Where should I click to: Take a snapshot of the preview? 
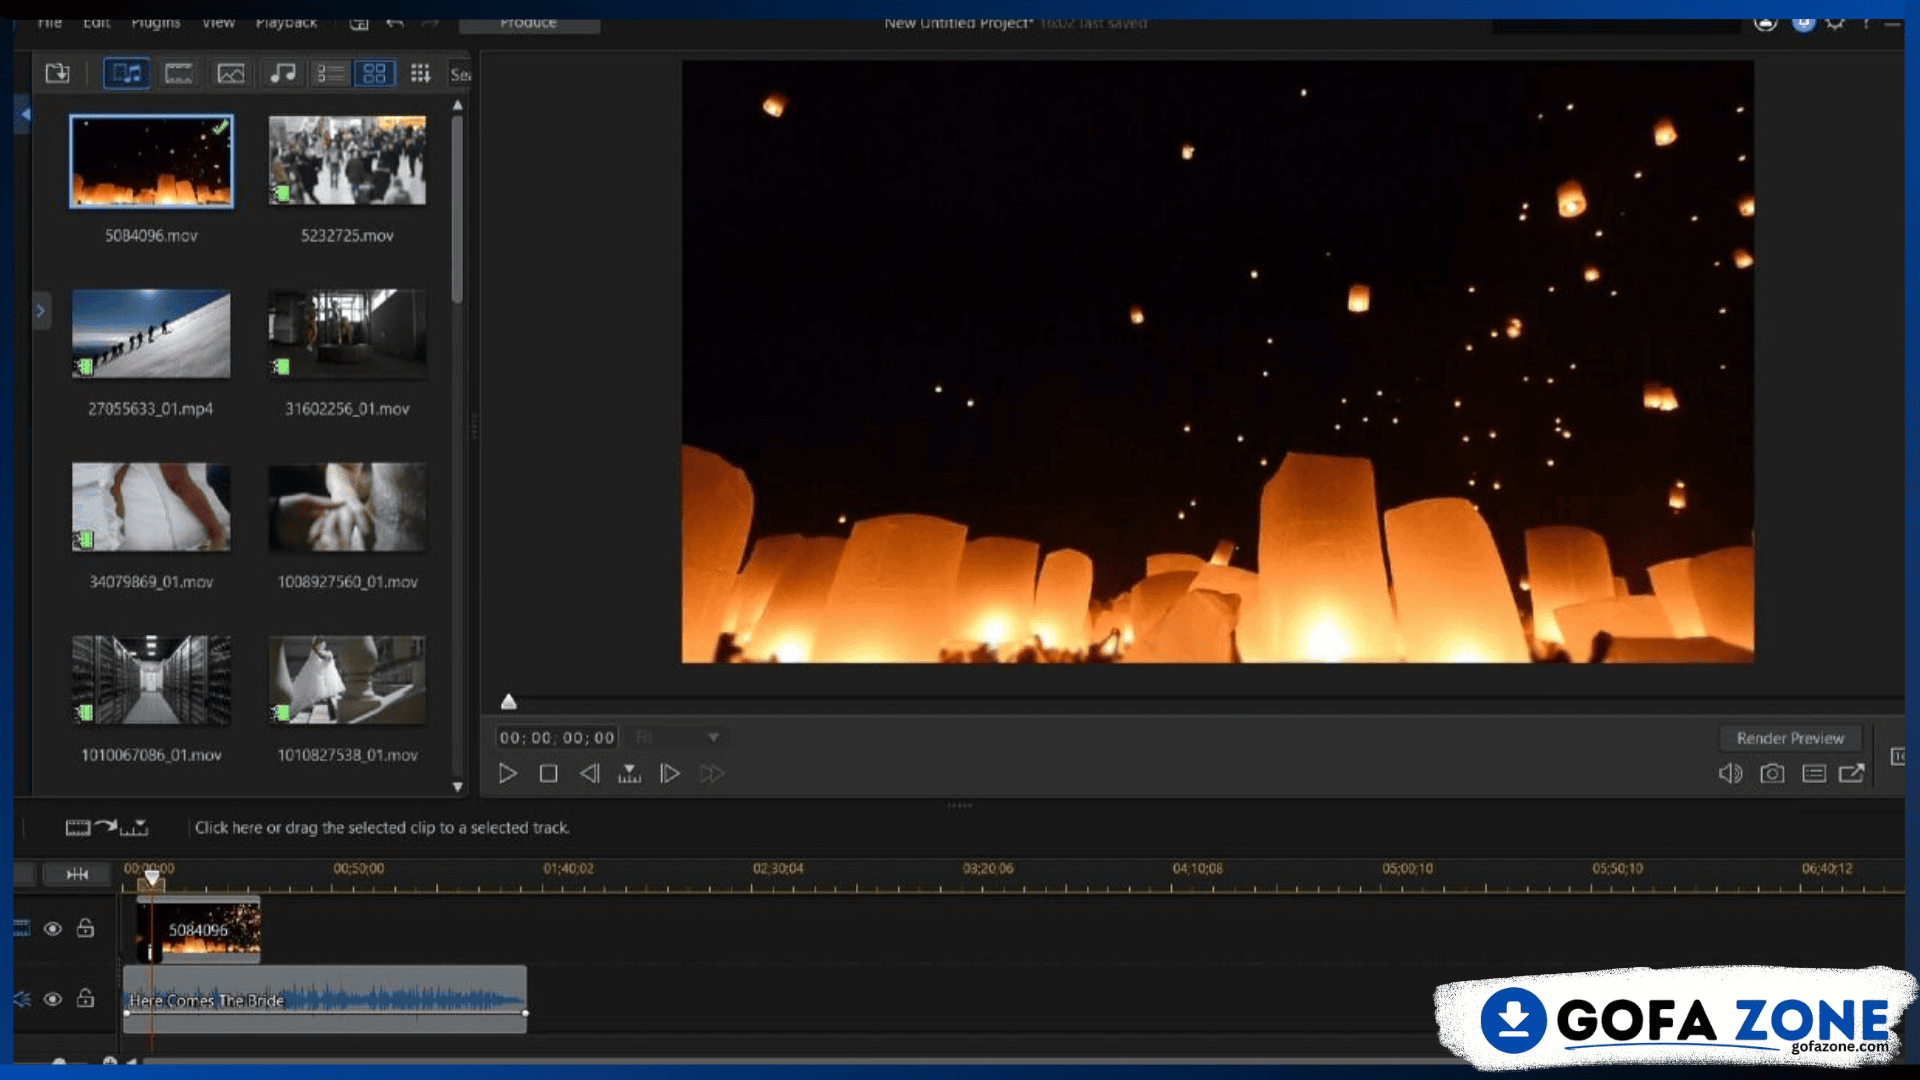point(1772,773)
